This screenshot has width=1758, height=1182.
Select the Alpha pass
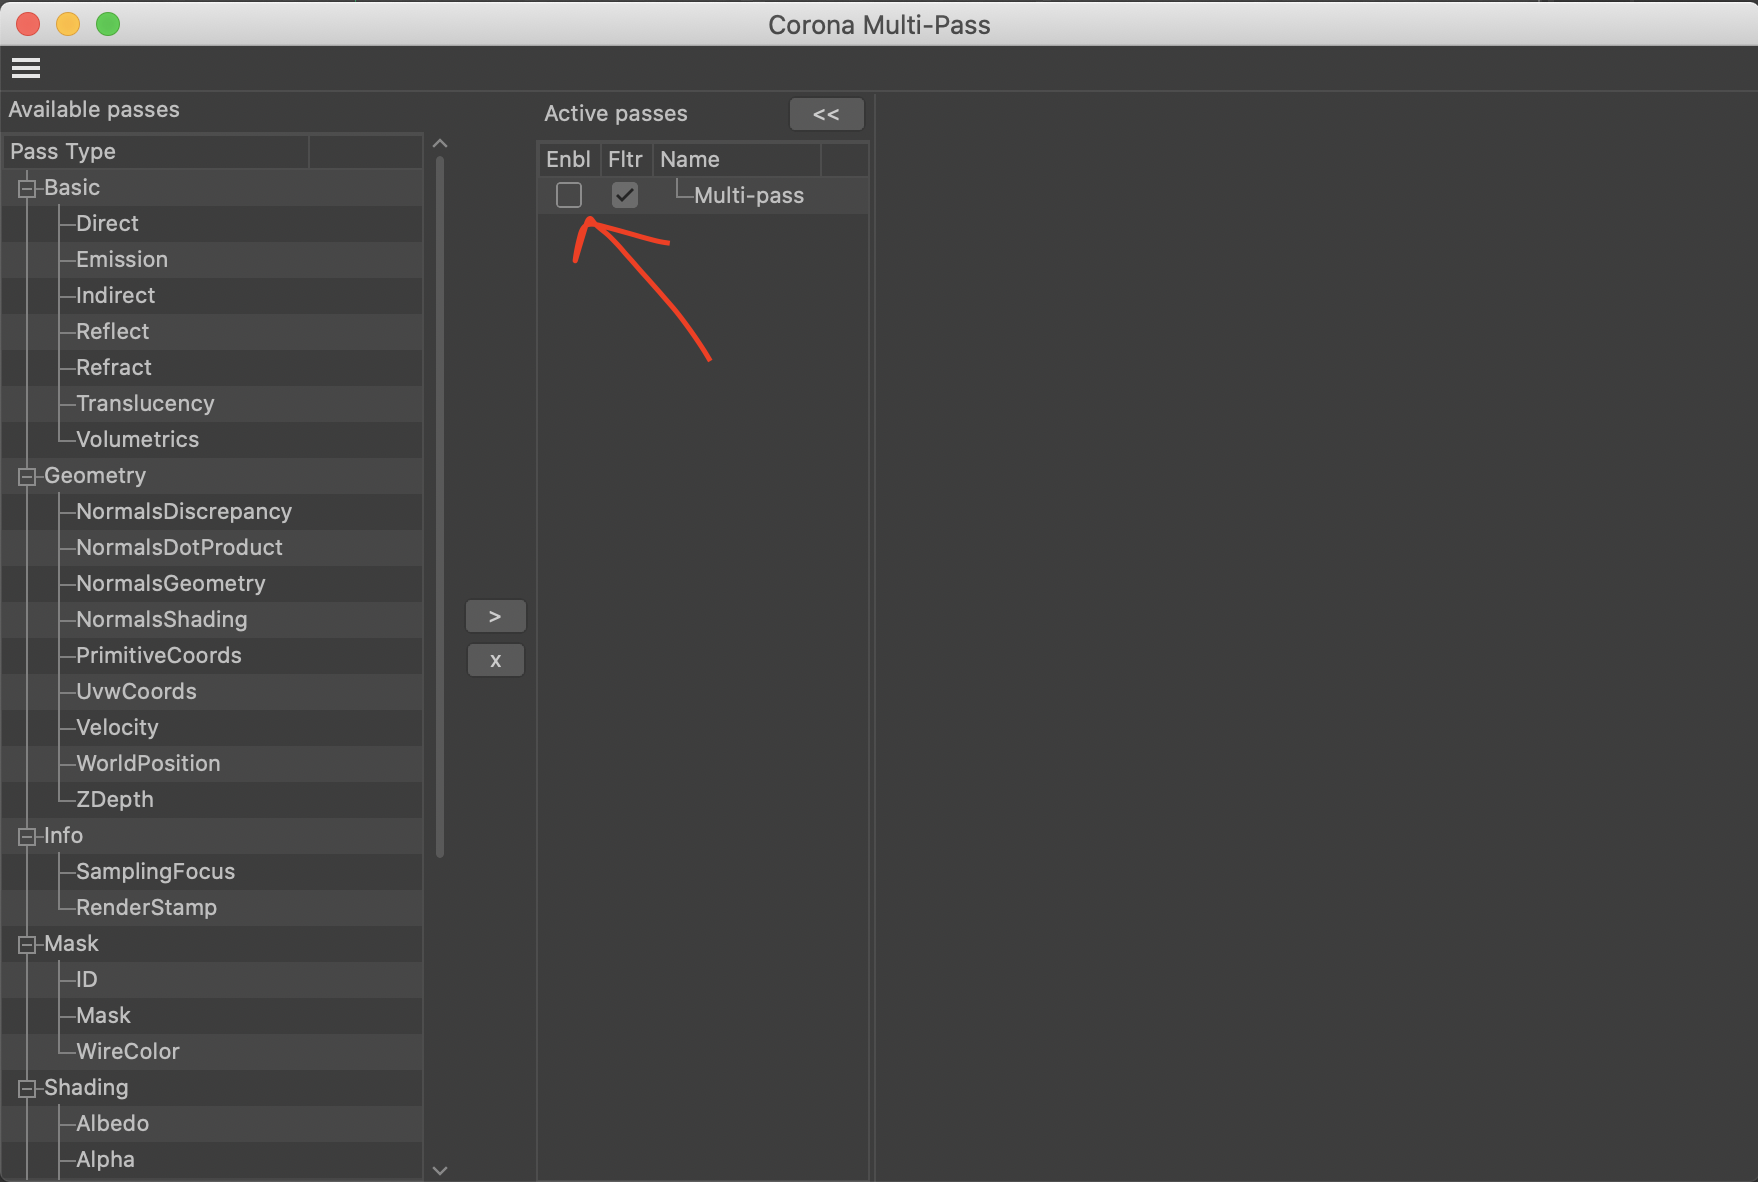click(105, 1159)
